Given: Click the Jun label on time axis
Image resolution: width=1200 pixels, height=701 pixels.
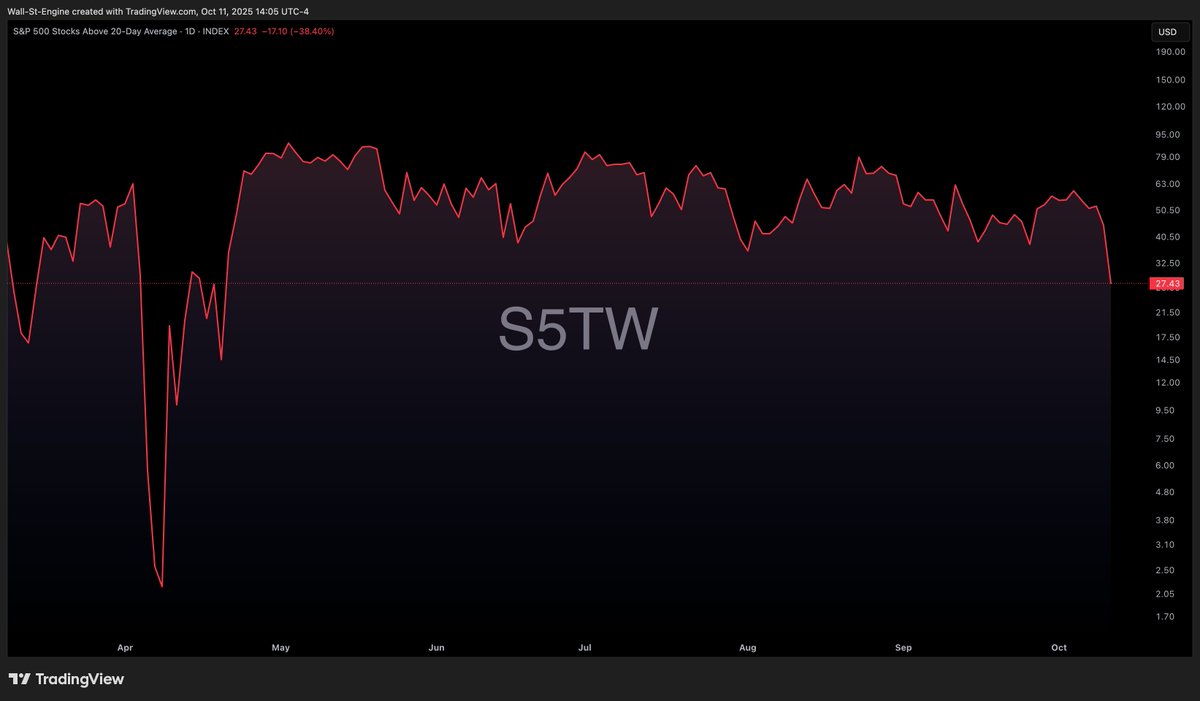Looking at the screenshot, I should [436, 648].
